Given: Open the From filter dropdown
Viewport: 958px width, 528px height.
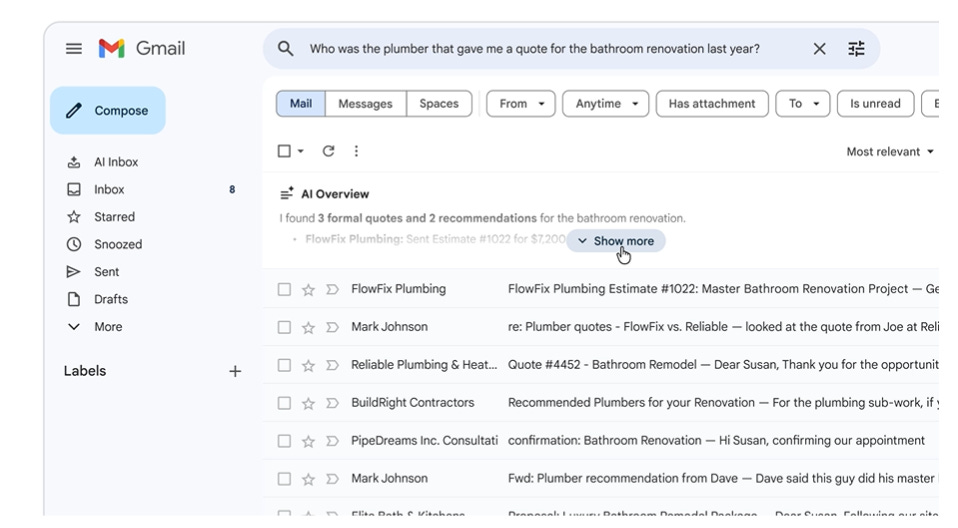Looking at the screenshot, I should (521, 103).
